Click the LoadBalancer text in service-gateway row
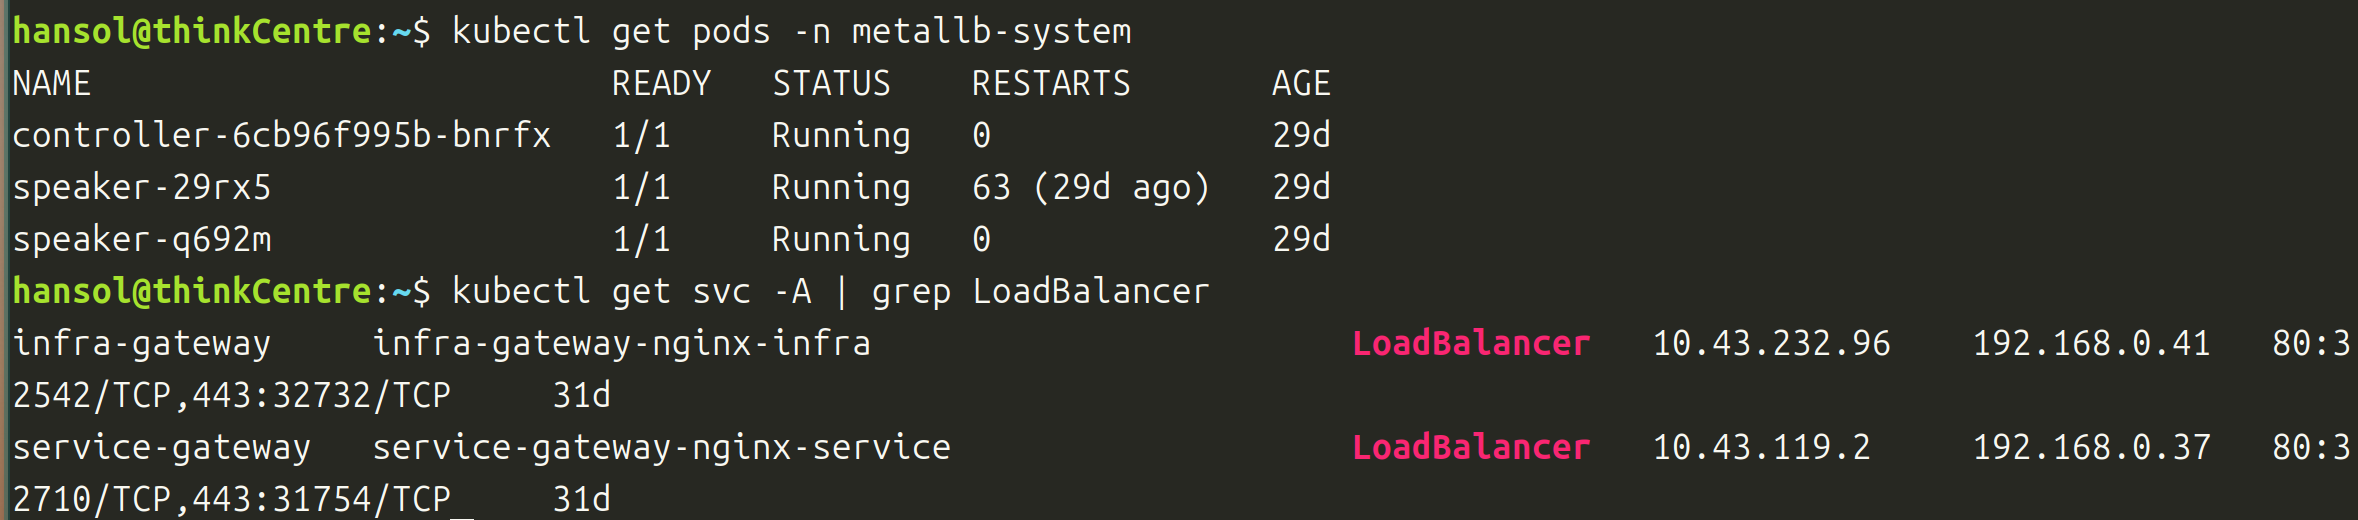 [1471, 447]
